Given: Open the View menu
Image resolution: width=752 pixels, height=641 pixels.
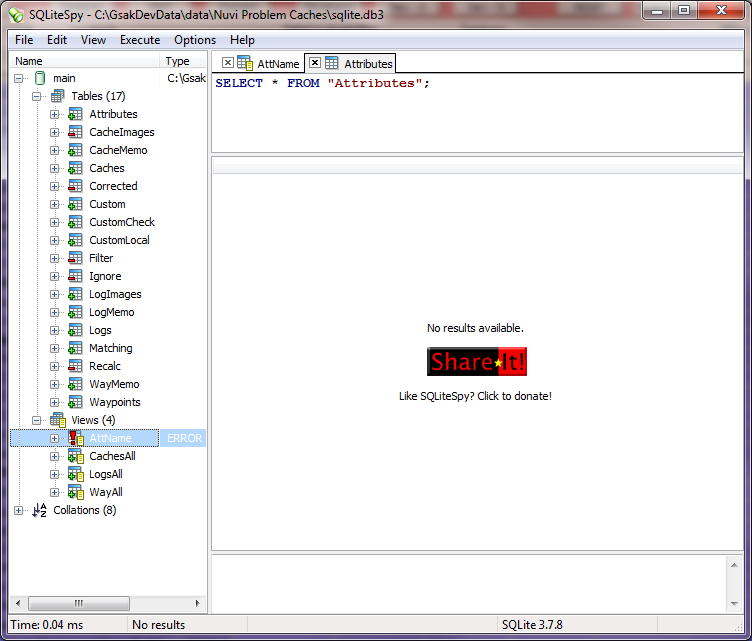Looking at the screenshot, I should click(93, 40).
